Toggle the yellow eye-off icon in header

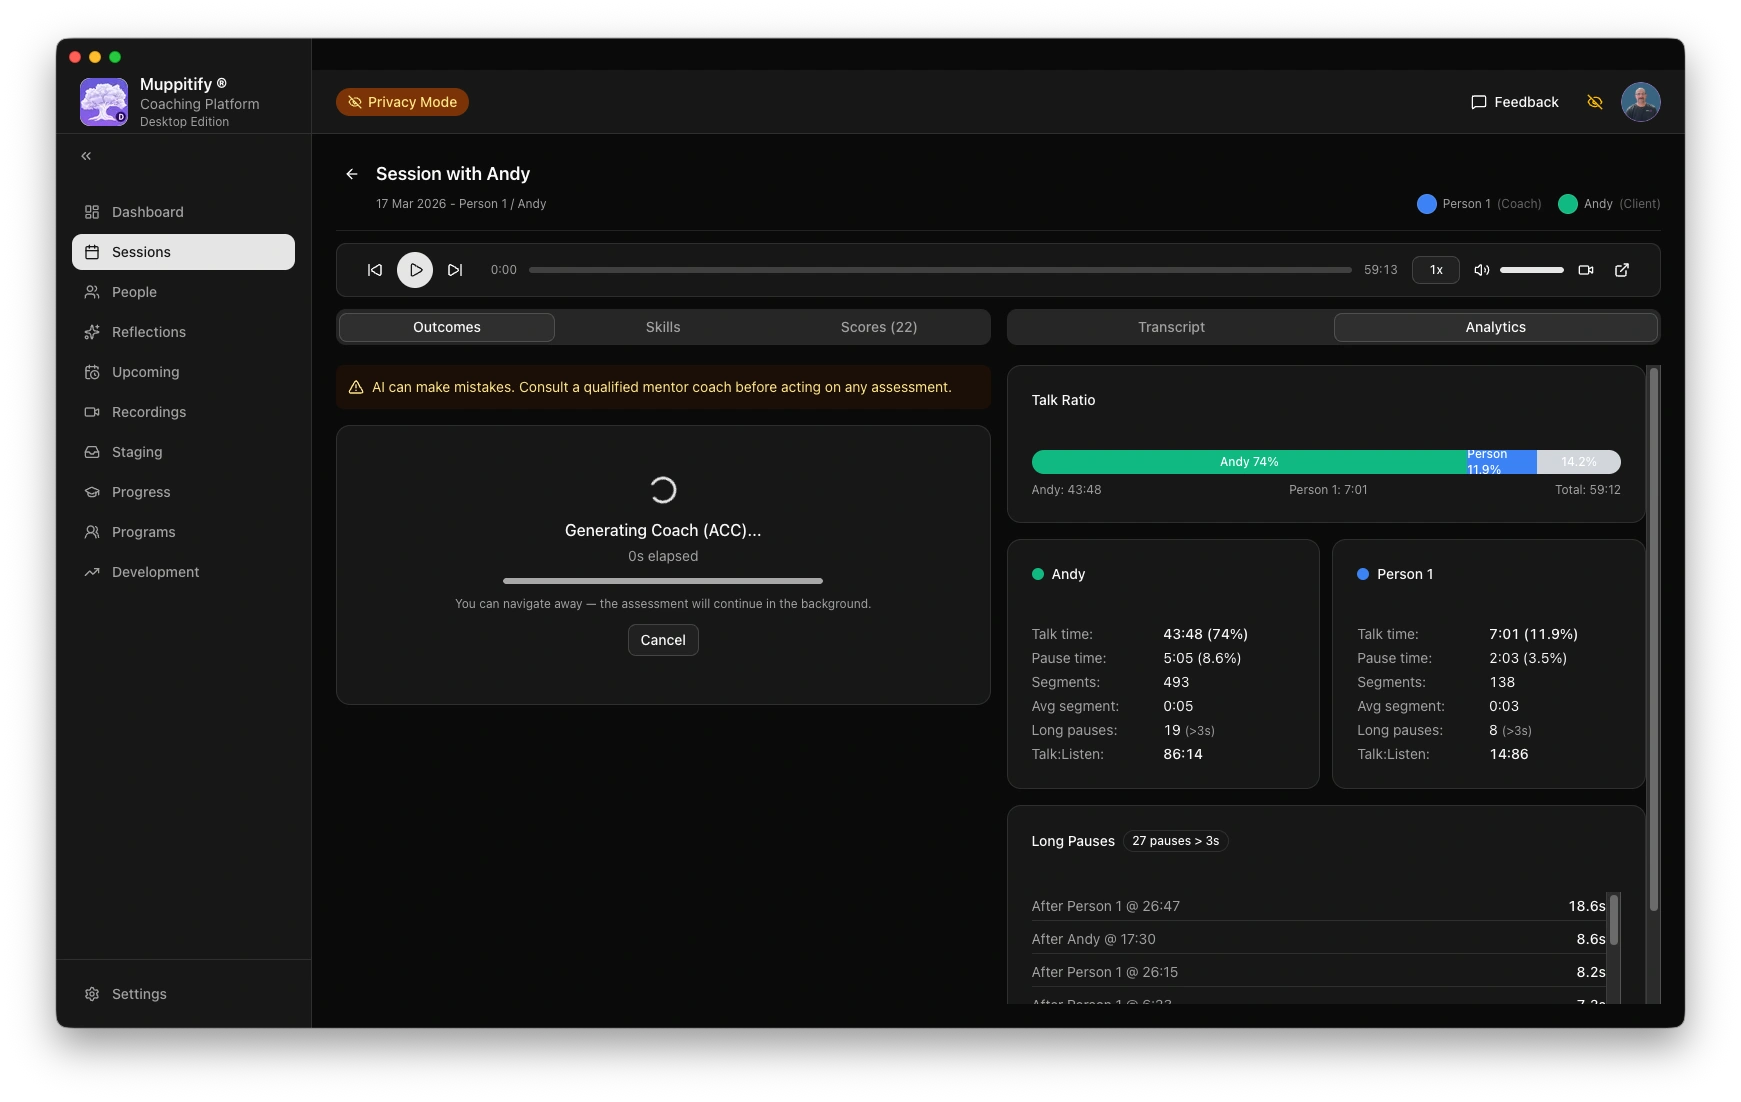pos(1595,102)
